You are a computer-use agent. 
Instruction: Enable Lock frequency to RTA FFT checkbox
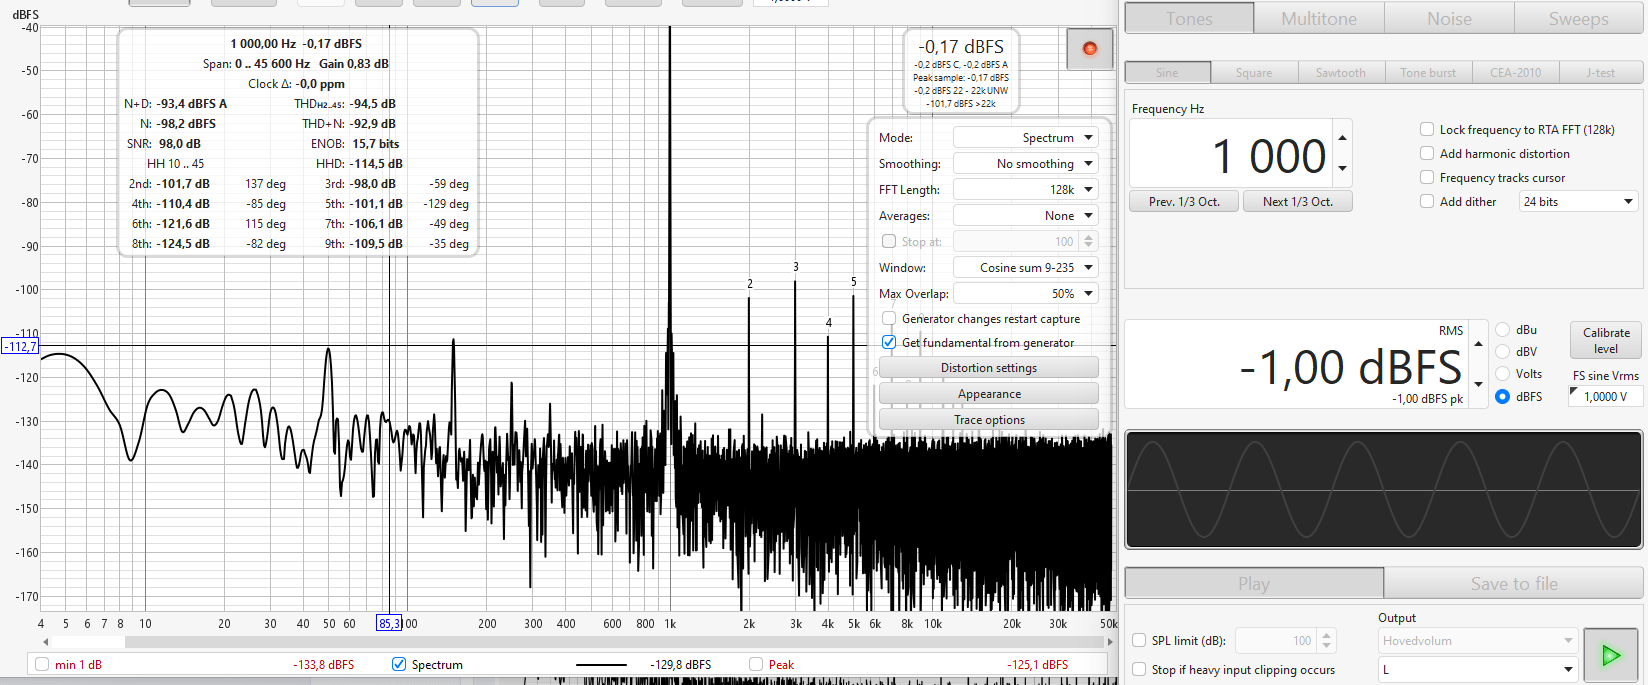click(1427, 129)
